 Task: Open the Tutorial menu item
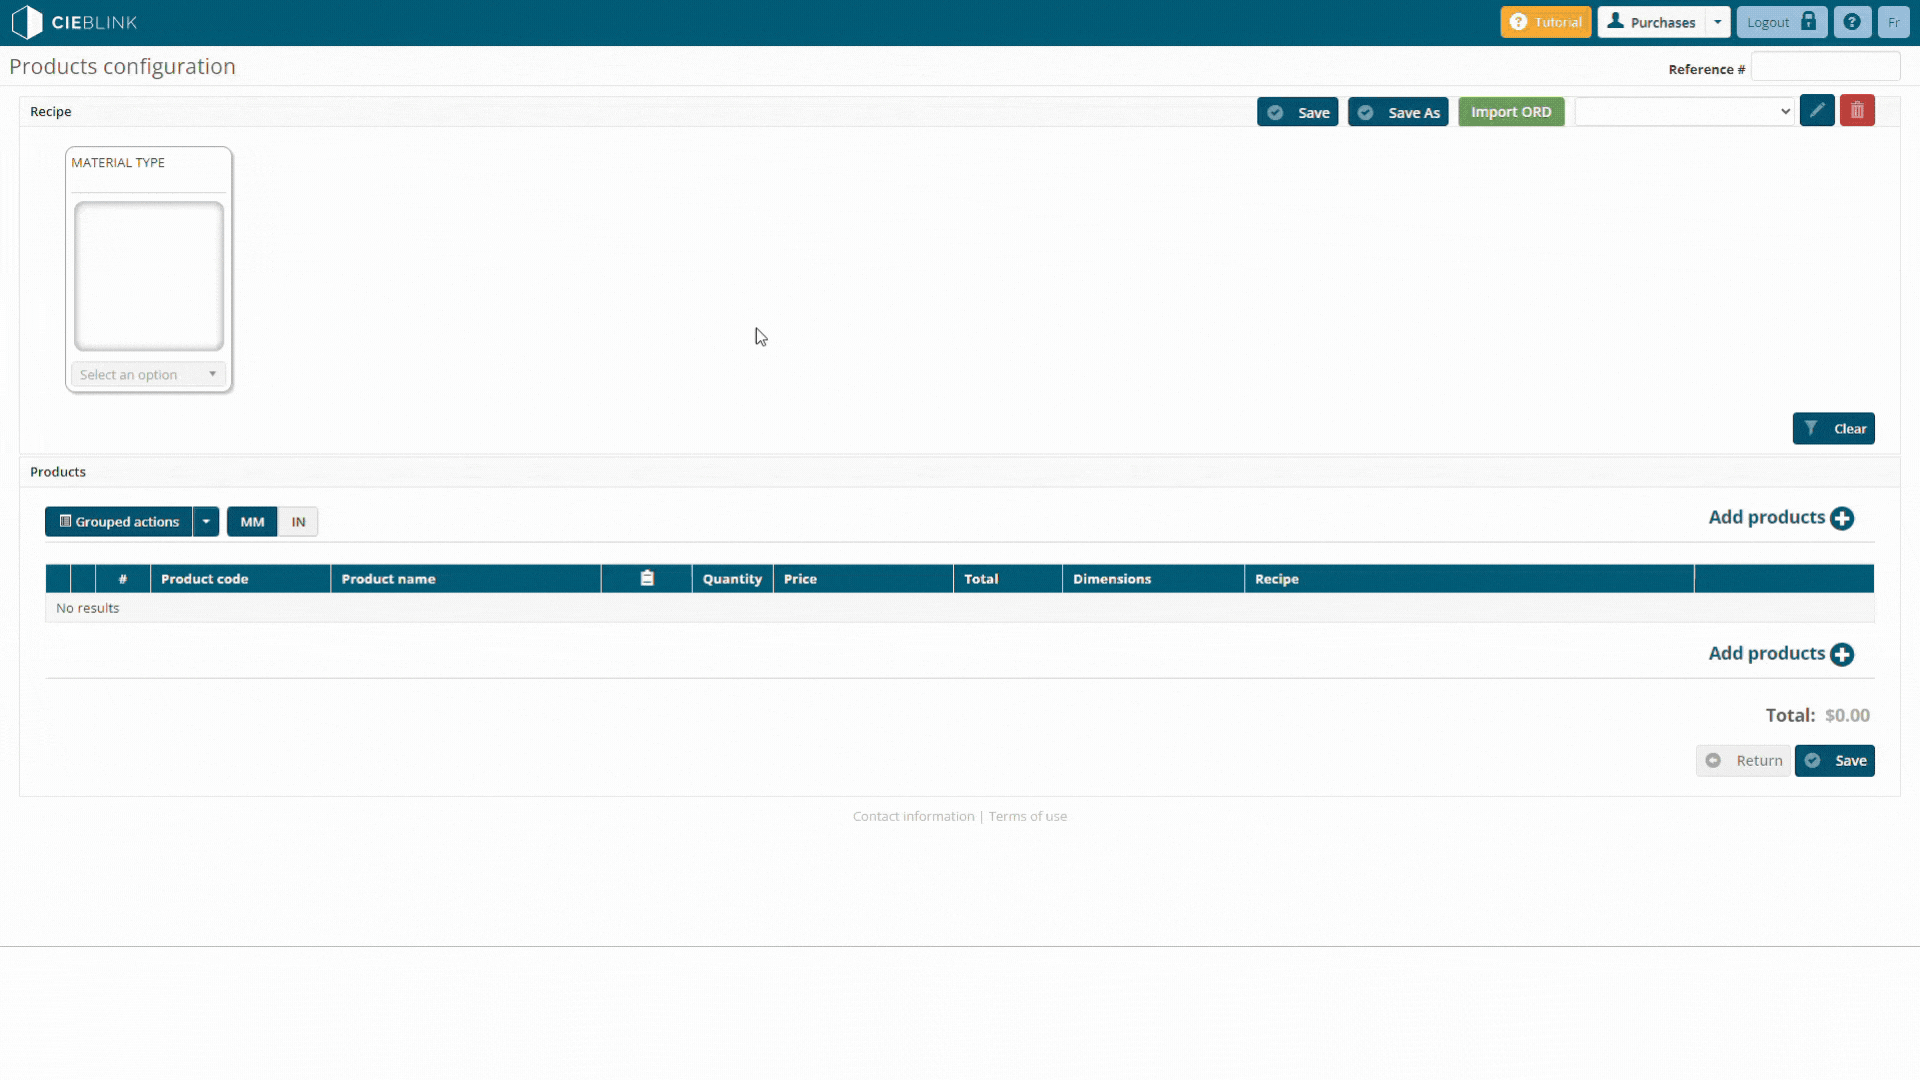pyautogui.click(x=1545, y=22)
